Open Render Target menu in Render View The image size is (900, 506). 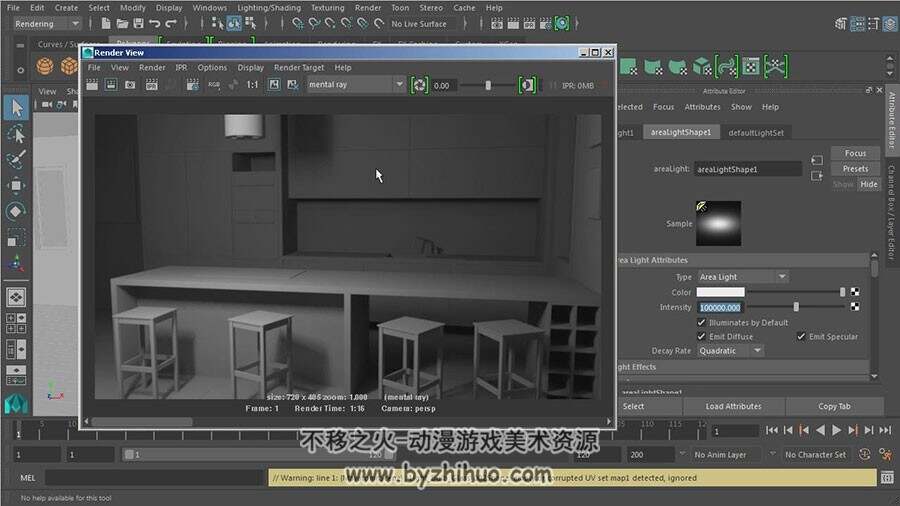tap(299, 67)
